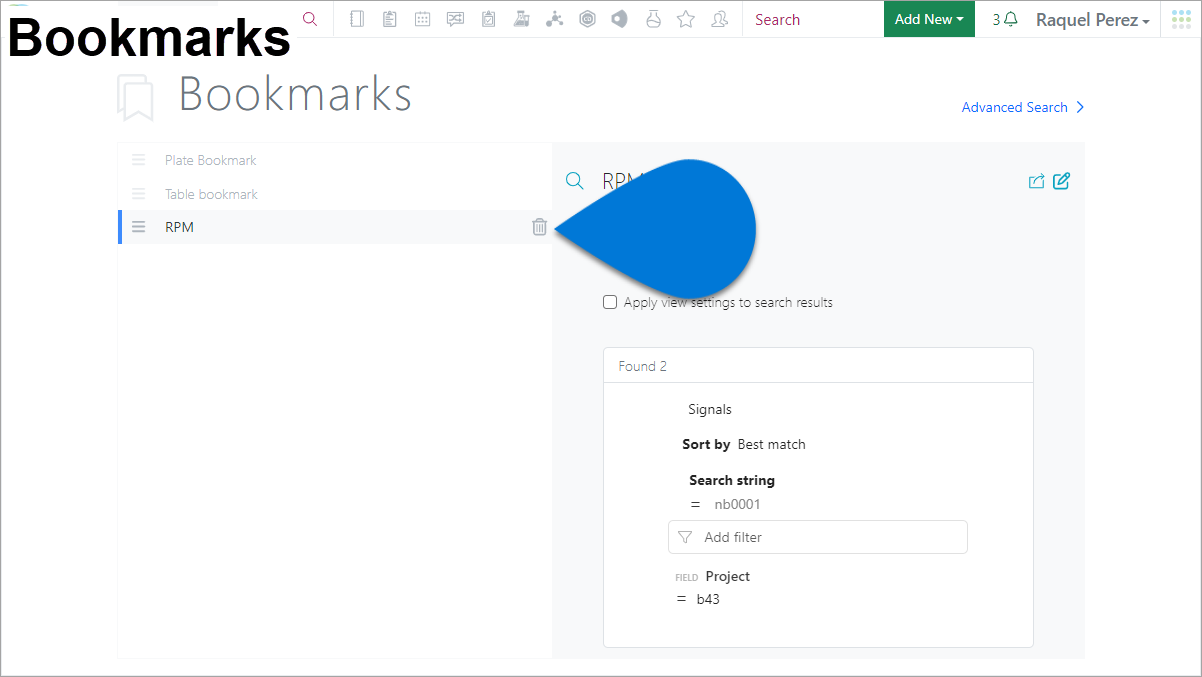Open the clipboard document icon in the toolbar
The image size is (1202, 677).
(x=390, y=19)
